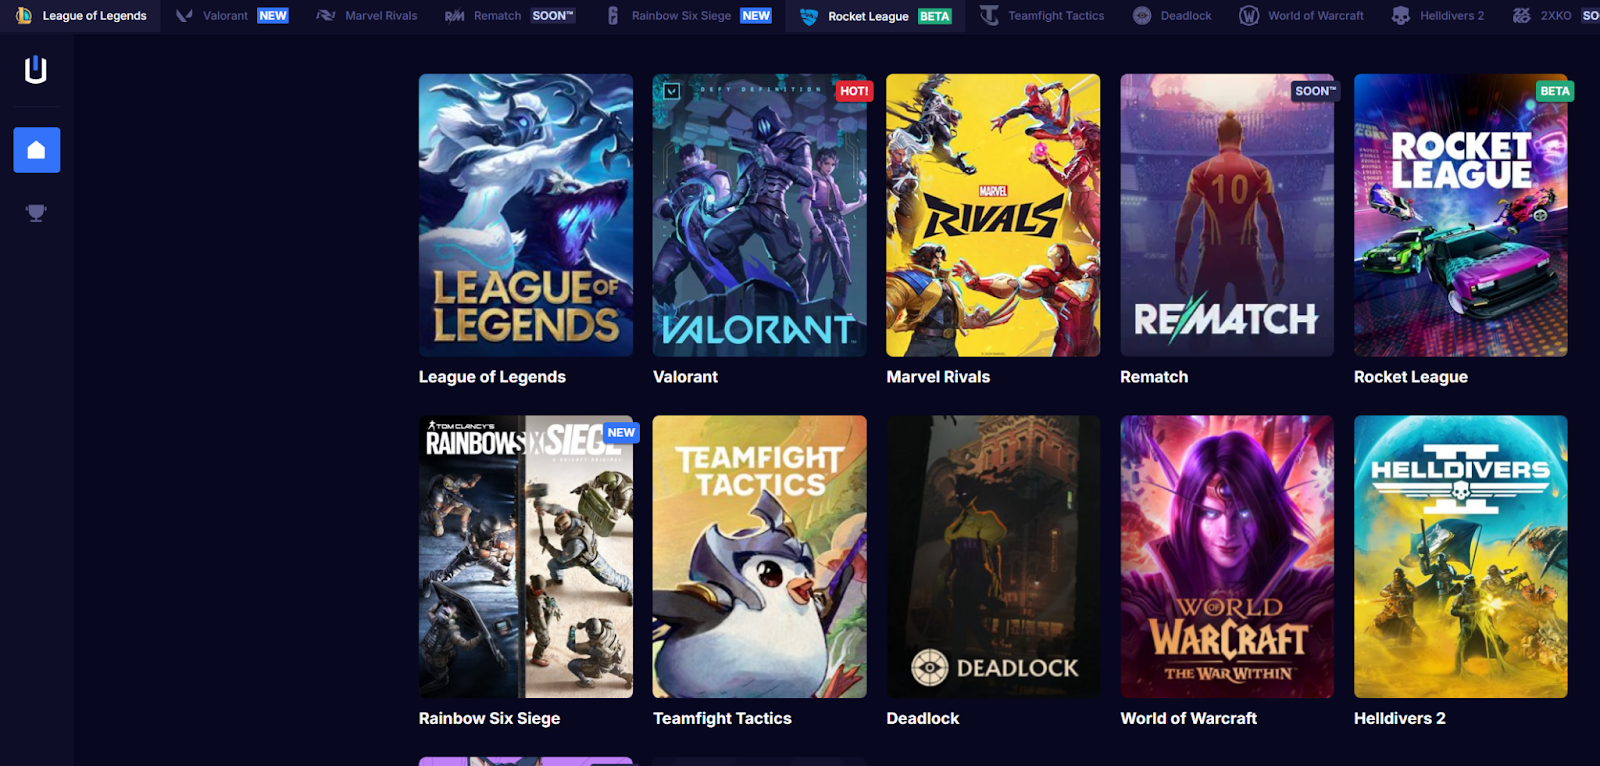Click the Deadlock title under card
The width and height of the screenshot is (1600, 766).
pyautogui.click(x=922, y=718)
